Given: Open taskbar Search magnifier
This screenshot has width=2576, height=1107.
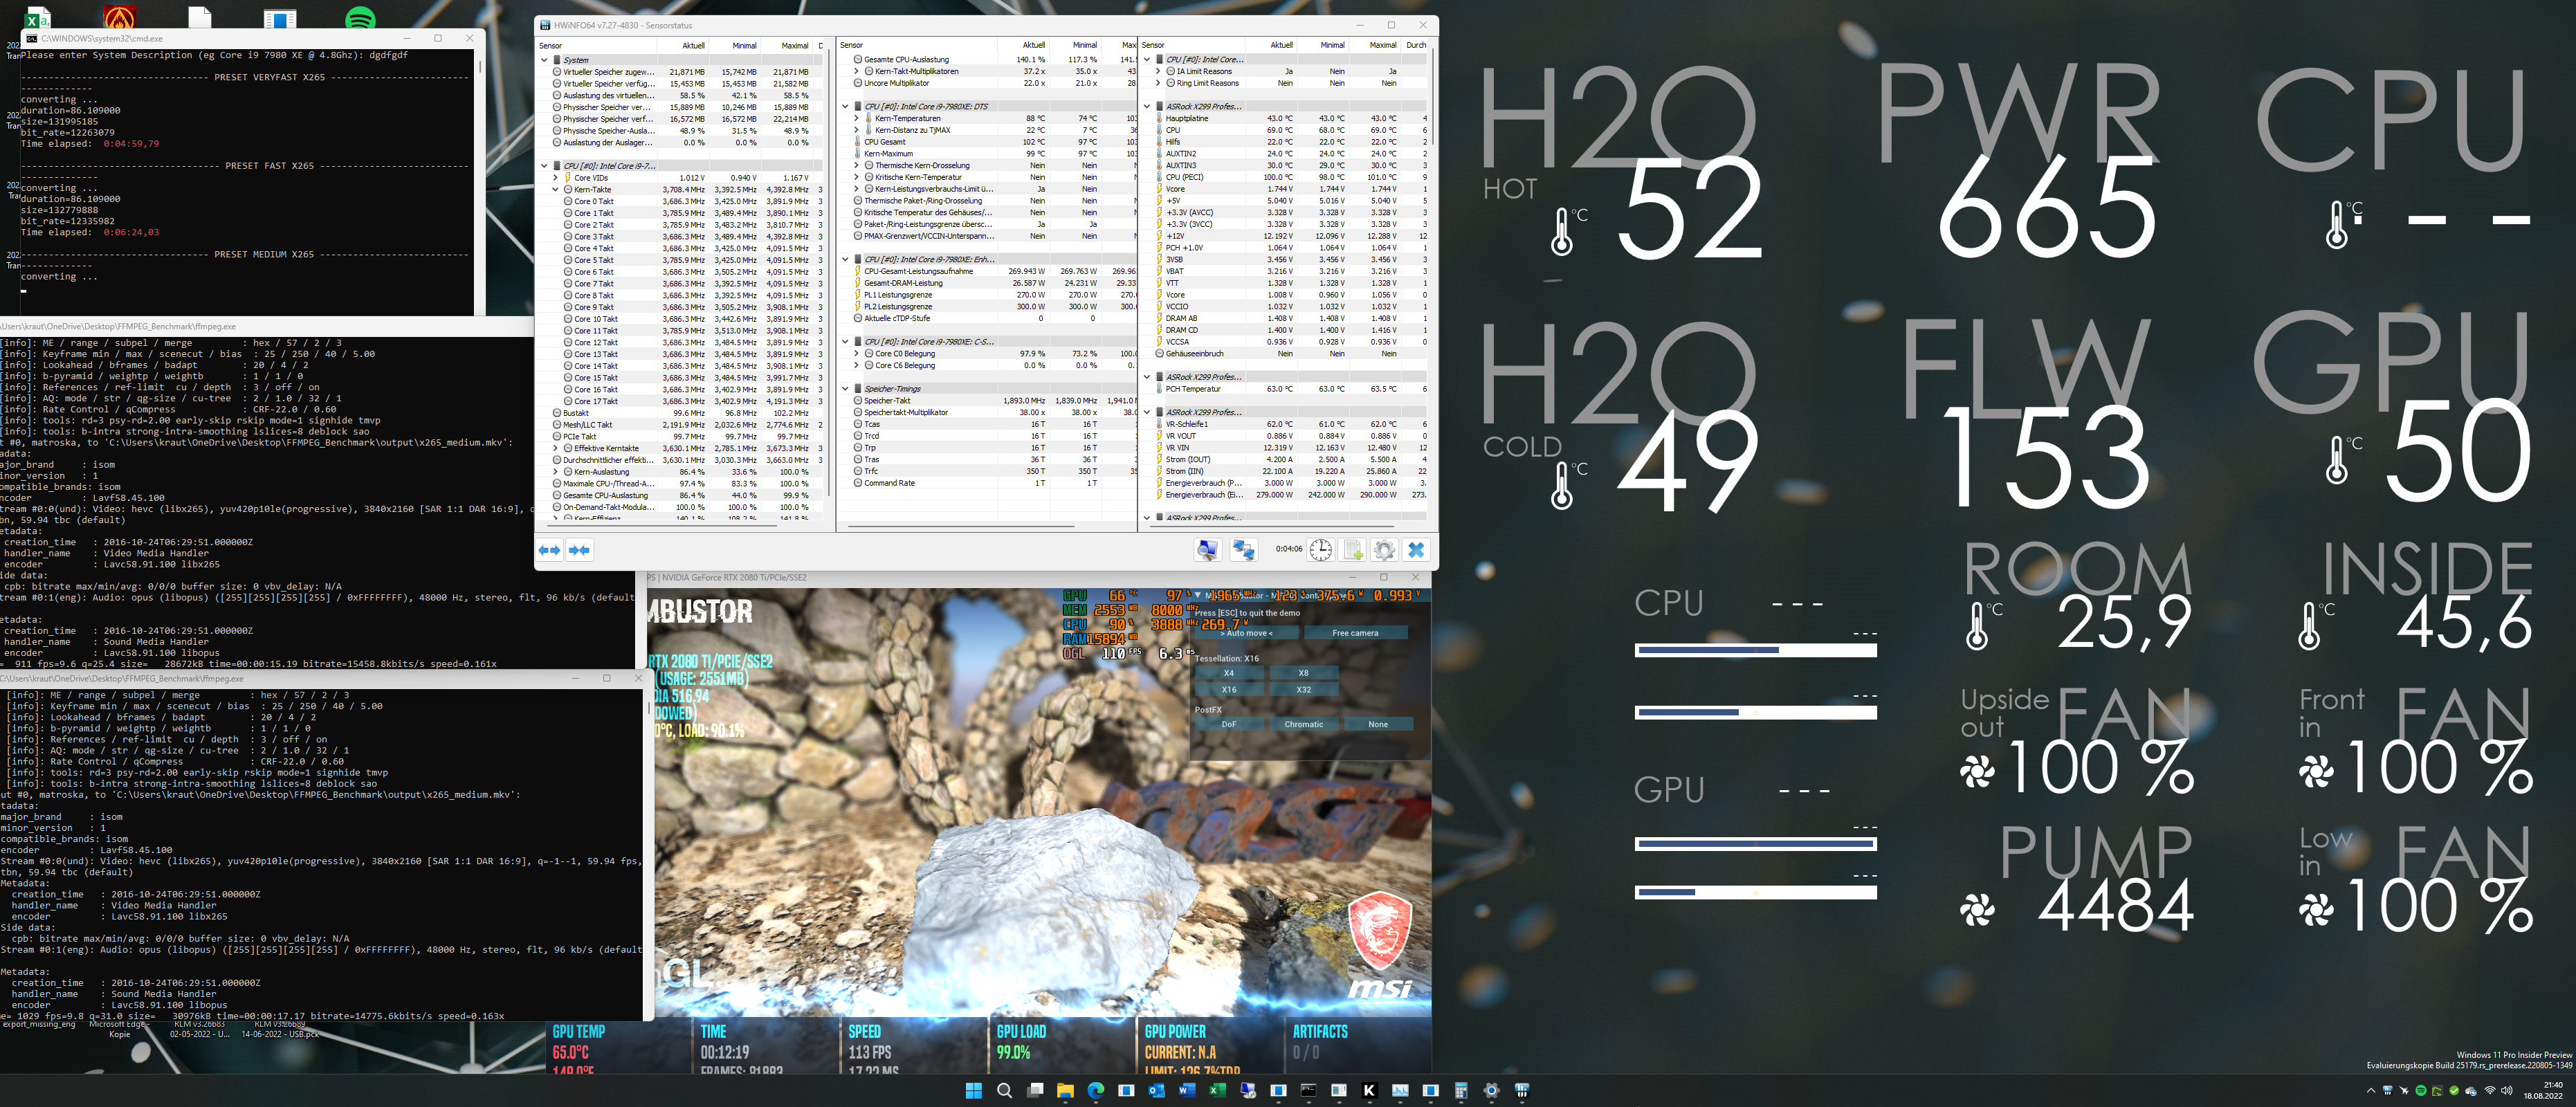Looking at the screenshot, I should pyautogui.click(x=1004, y=1090).
